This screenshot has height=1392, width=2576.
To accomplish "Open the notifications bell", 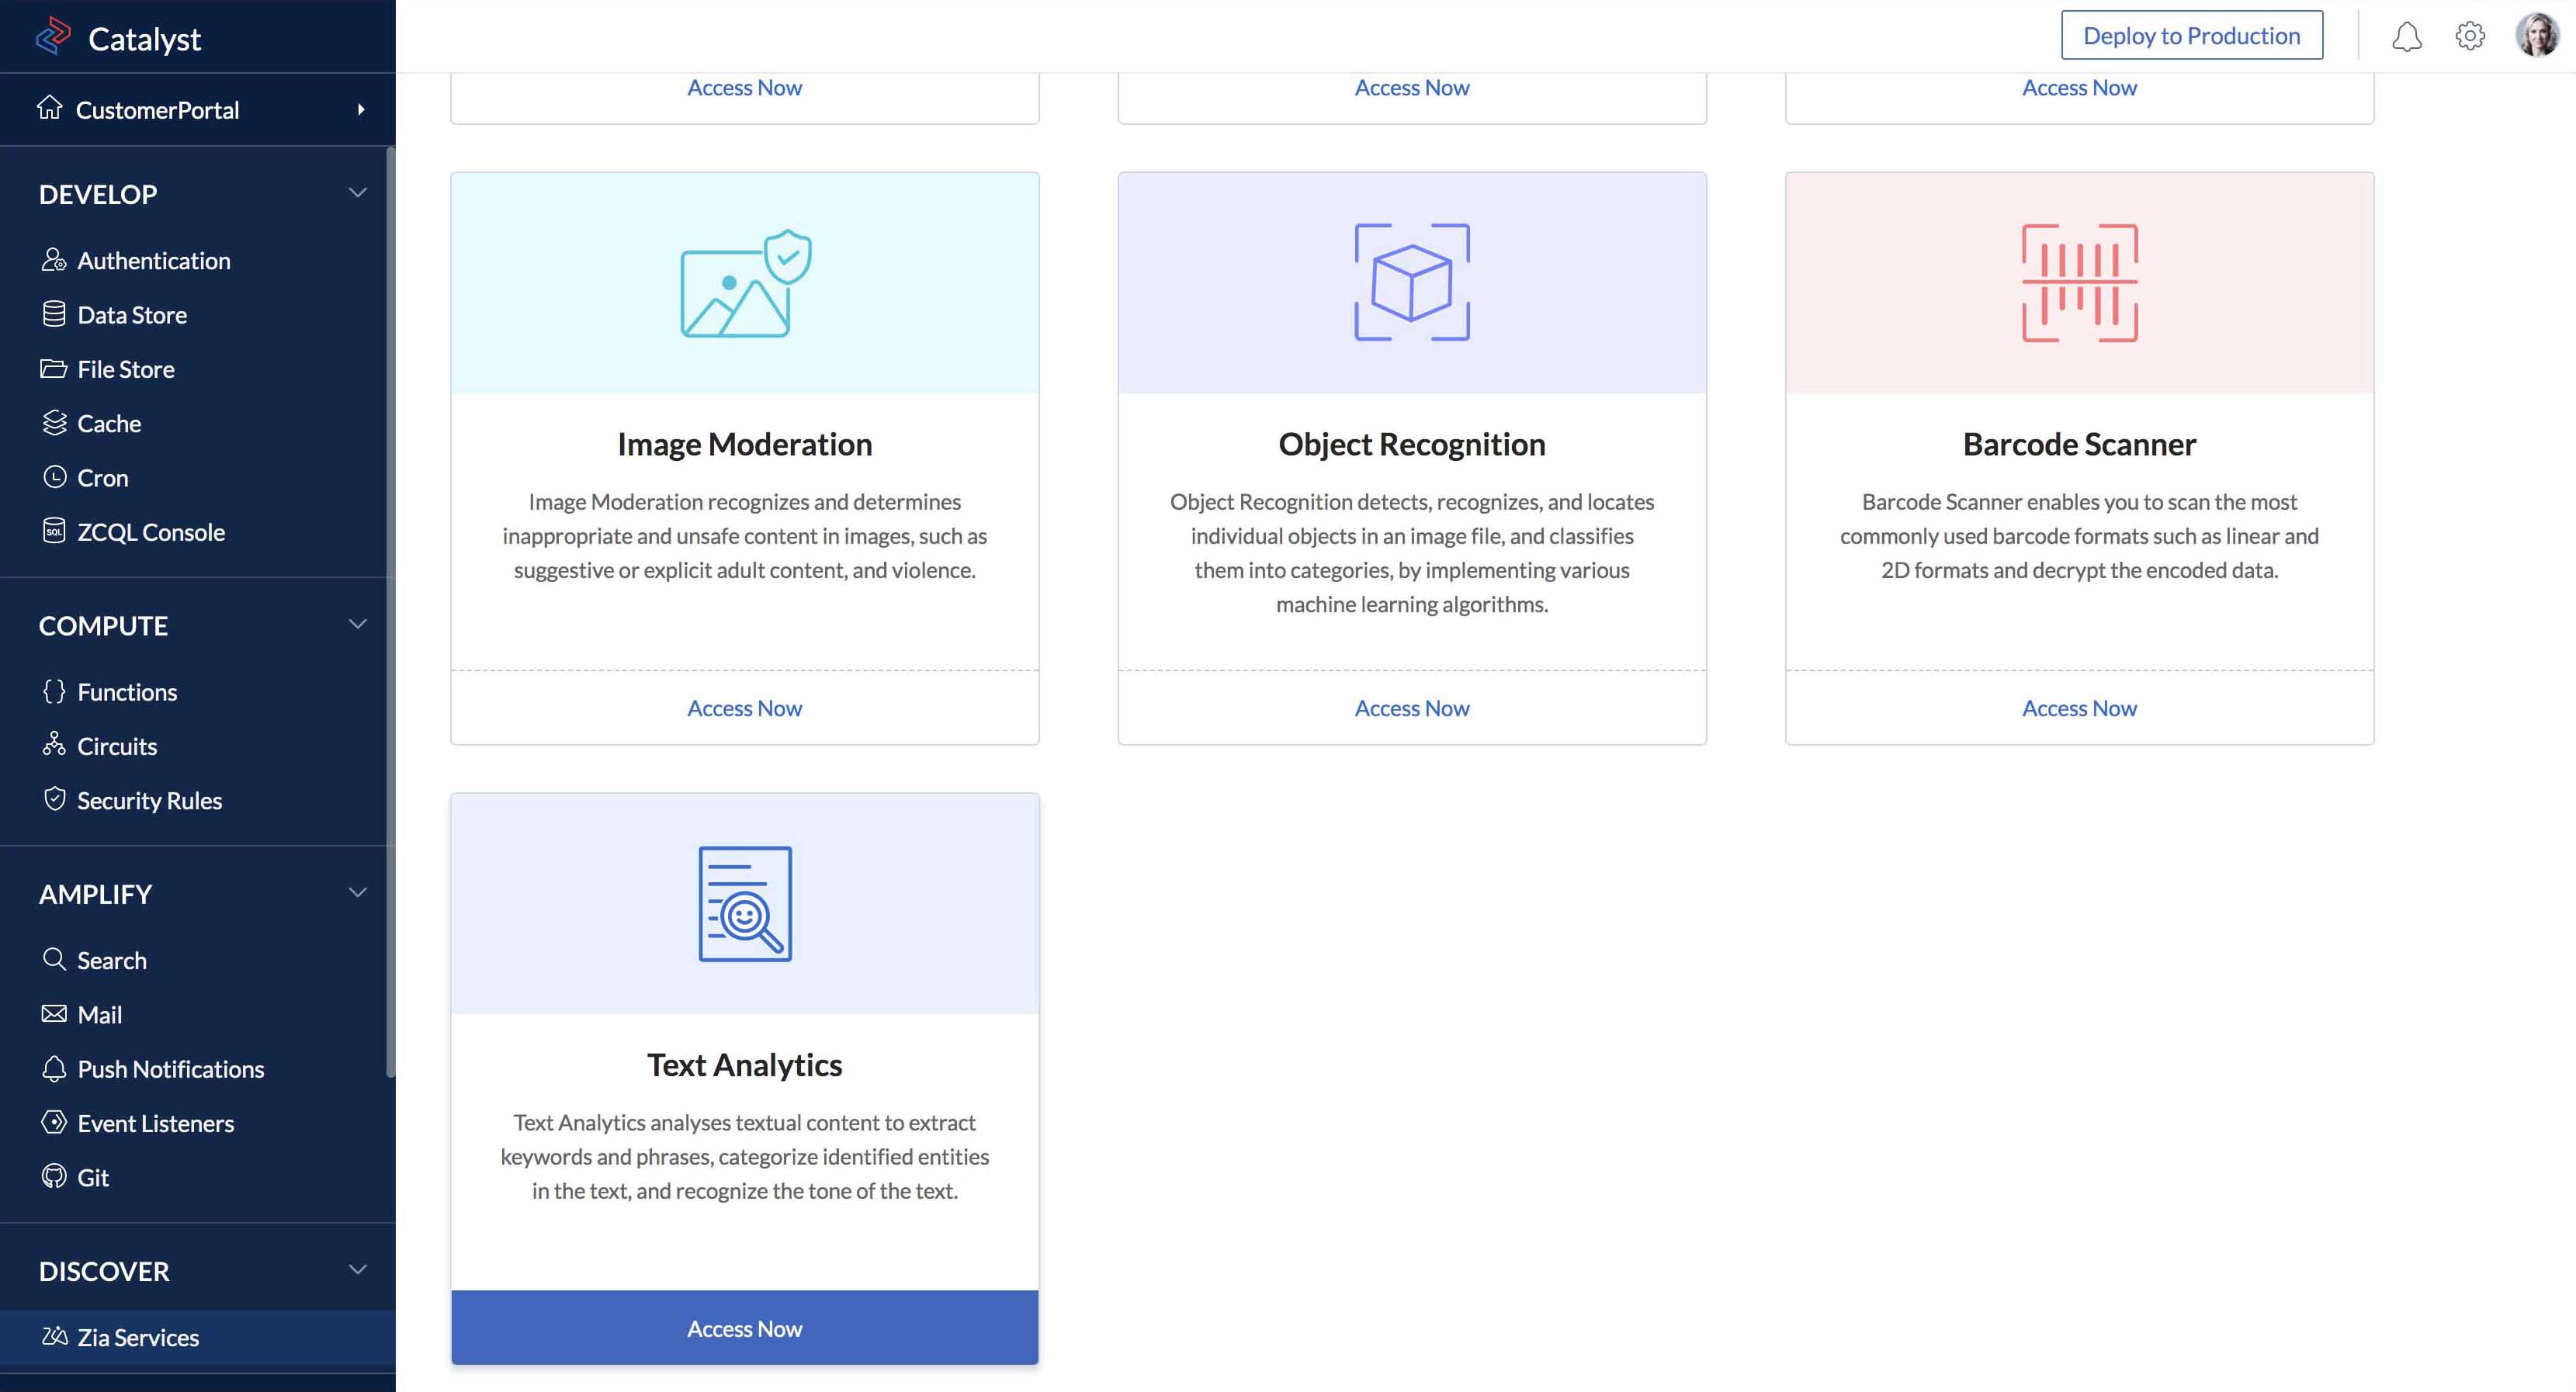I will pyautogui.click(x=2408, y=35).
